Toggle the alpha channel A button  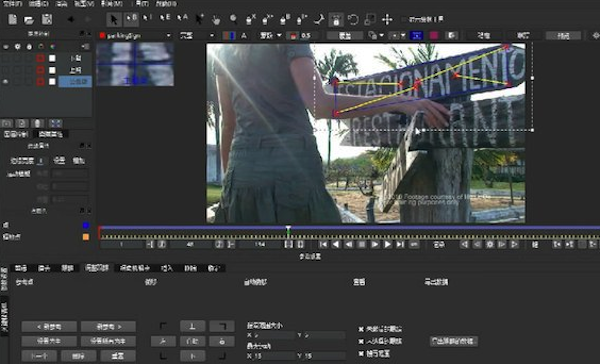[244, 36]
